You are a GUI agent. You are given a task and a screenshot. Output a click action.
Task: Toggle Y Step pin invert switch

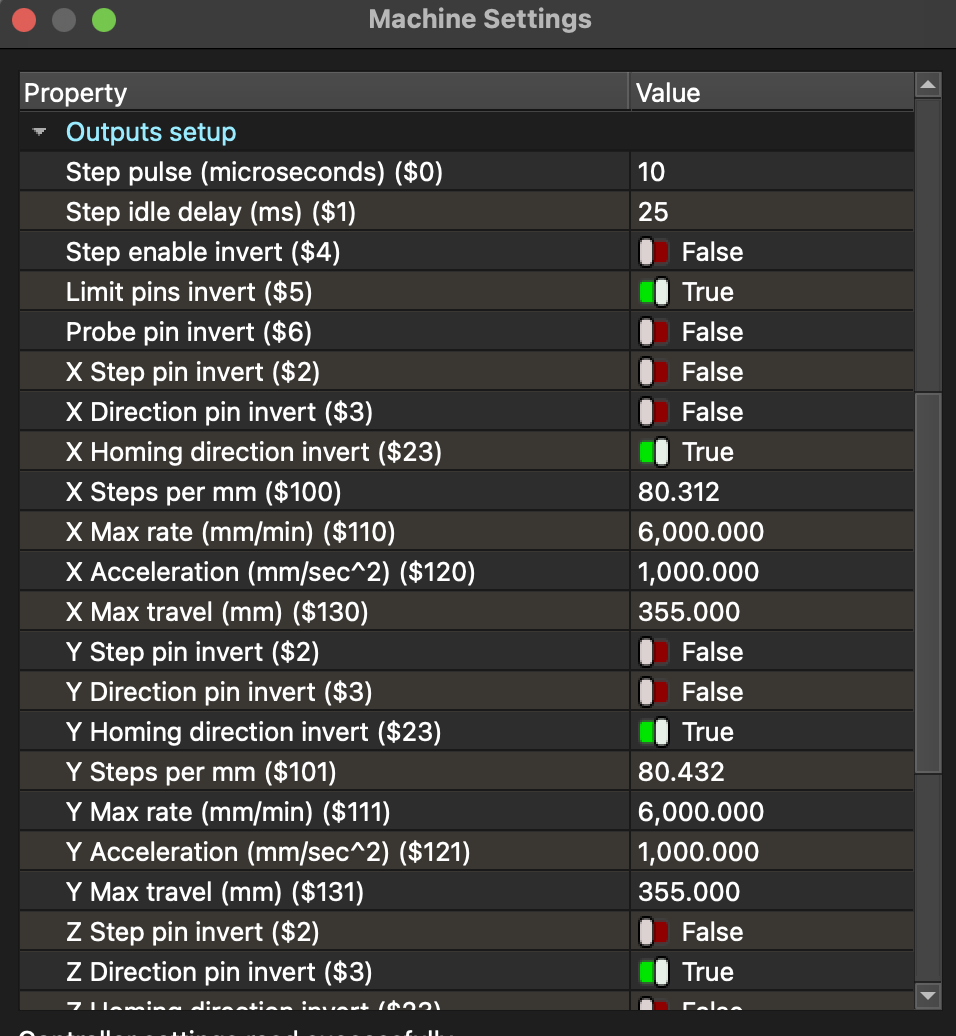click(x=654, y=652)
